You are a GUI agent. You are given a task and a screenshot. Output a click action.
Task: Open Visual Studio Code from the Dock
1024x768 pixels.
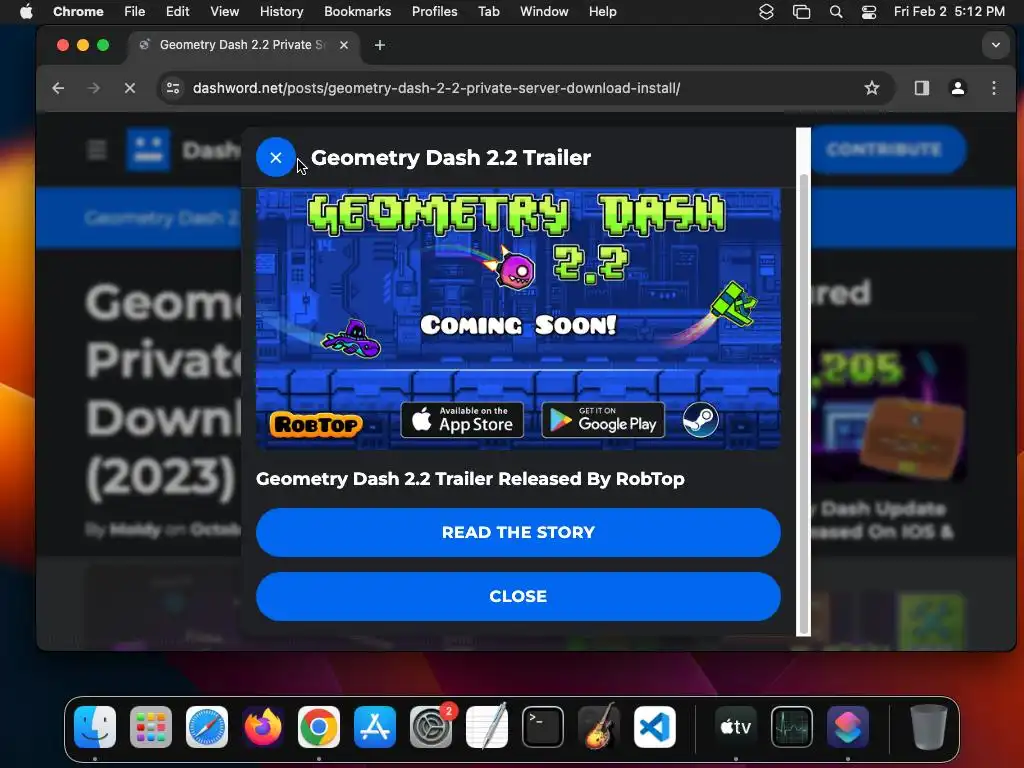pyautogui.click(x=655, y=727)
